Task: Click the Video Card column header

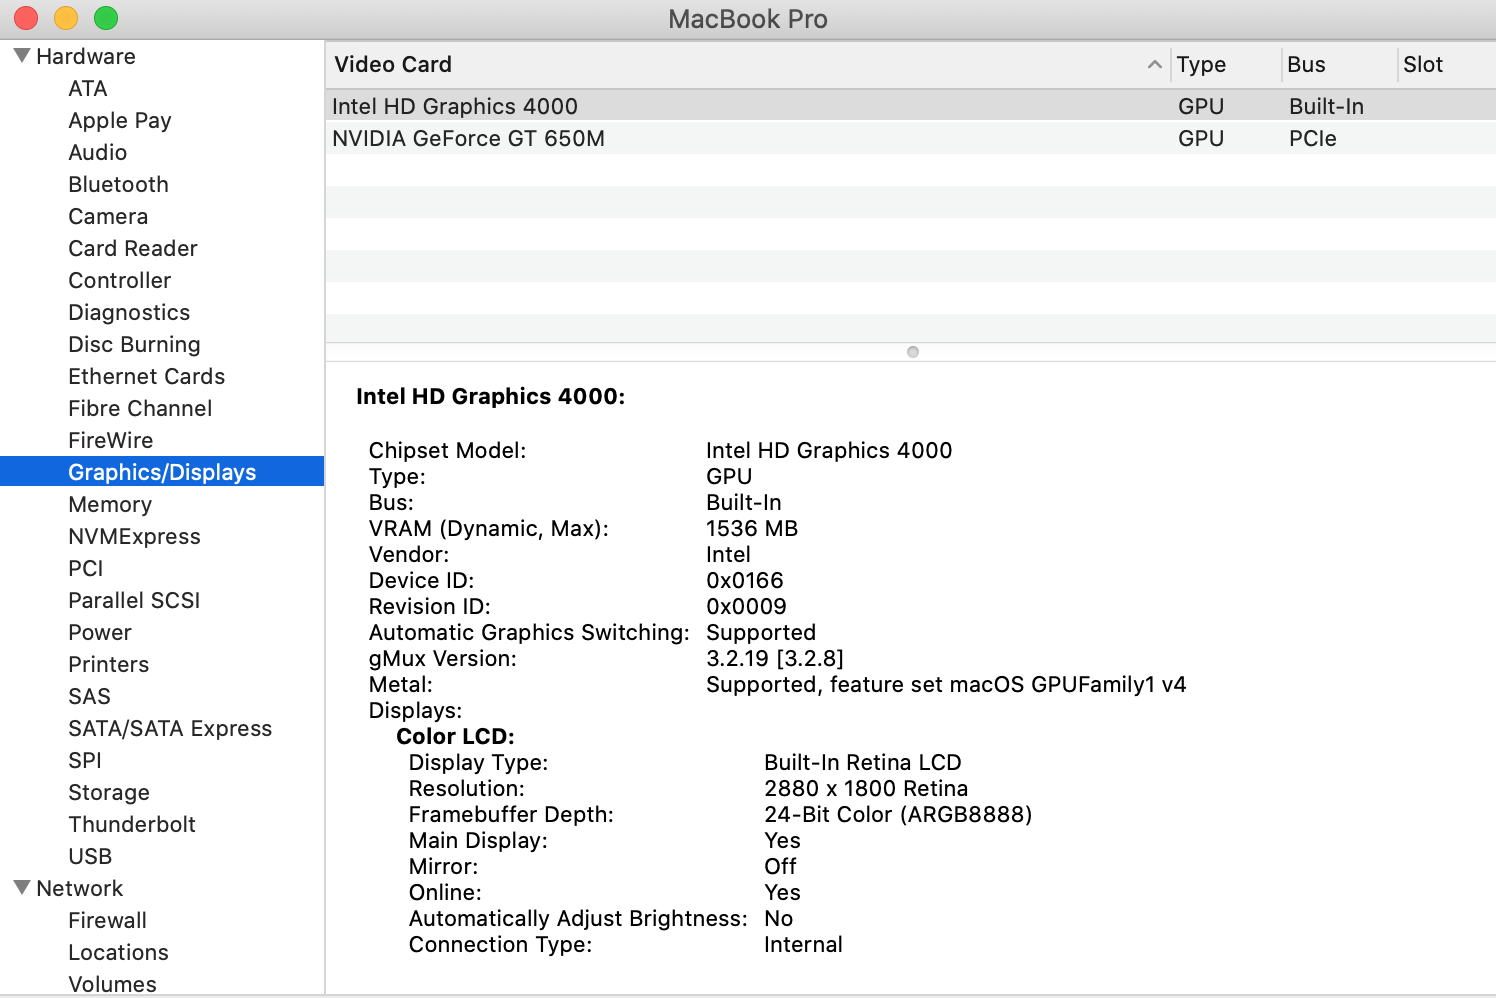Action: pos(746,64)
